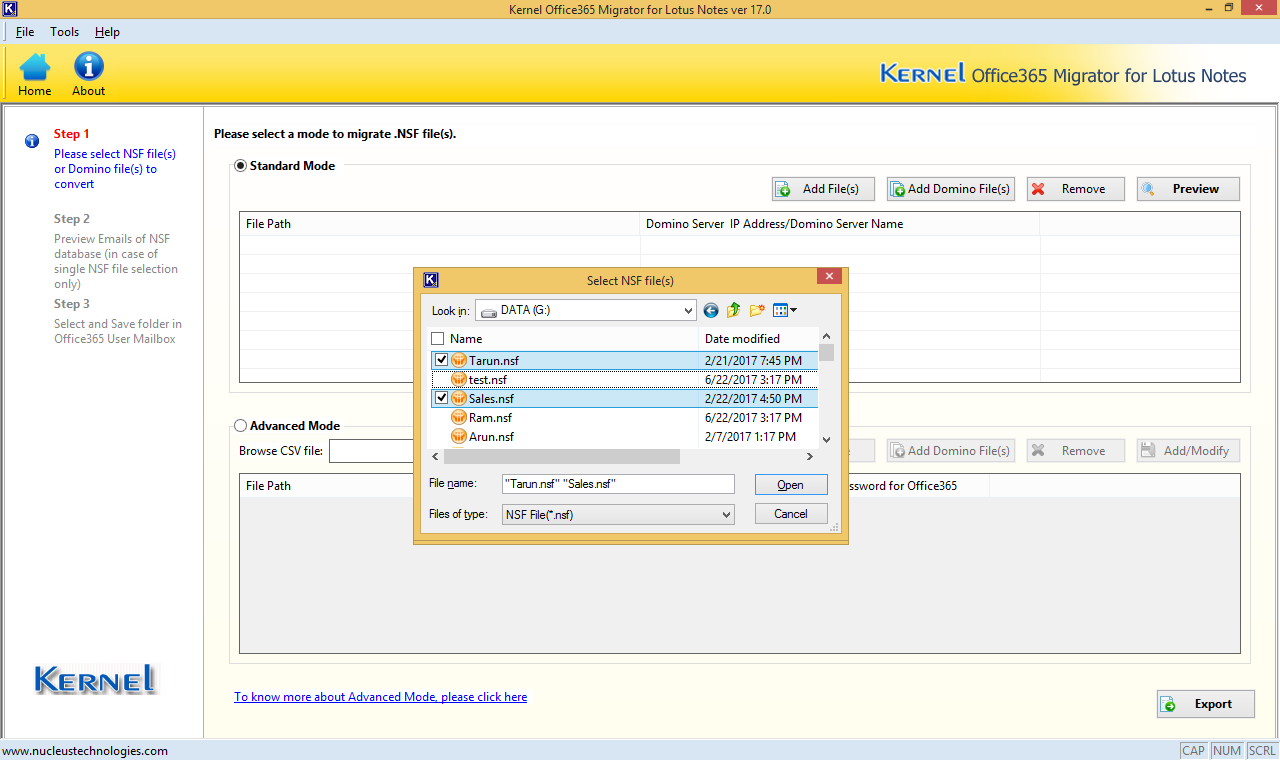Viewport: 1280px width, 760px height.
Task: Open the Tools menu
Action: [x=64, y=32]
